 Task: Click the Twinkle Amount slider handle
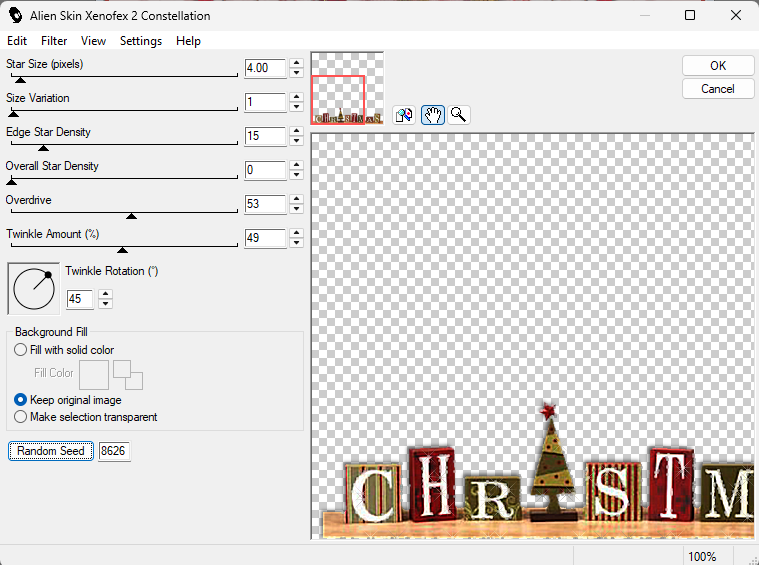(x=122, y=250)
